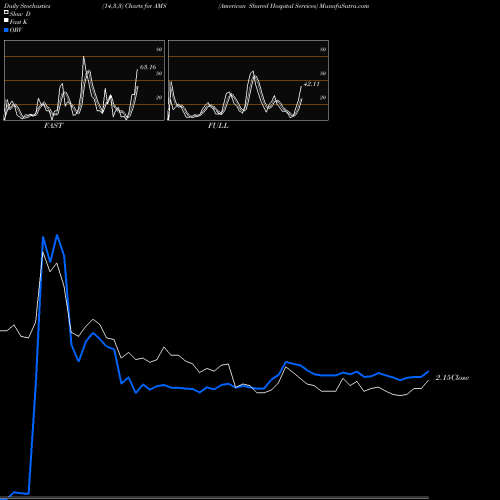
Task: Click the 63.16 value in the FAST chart
Action: click(x=148, y=67)
